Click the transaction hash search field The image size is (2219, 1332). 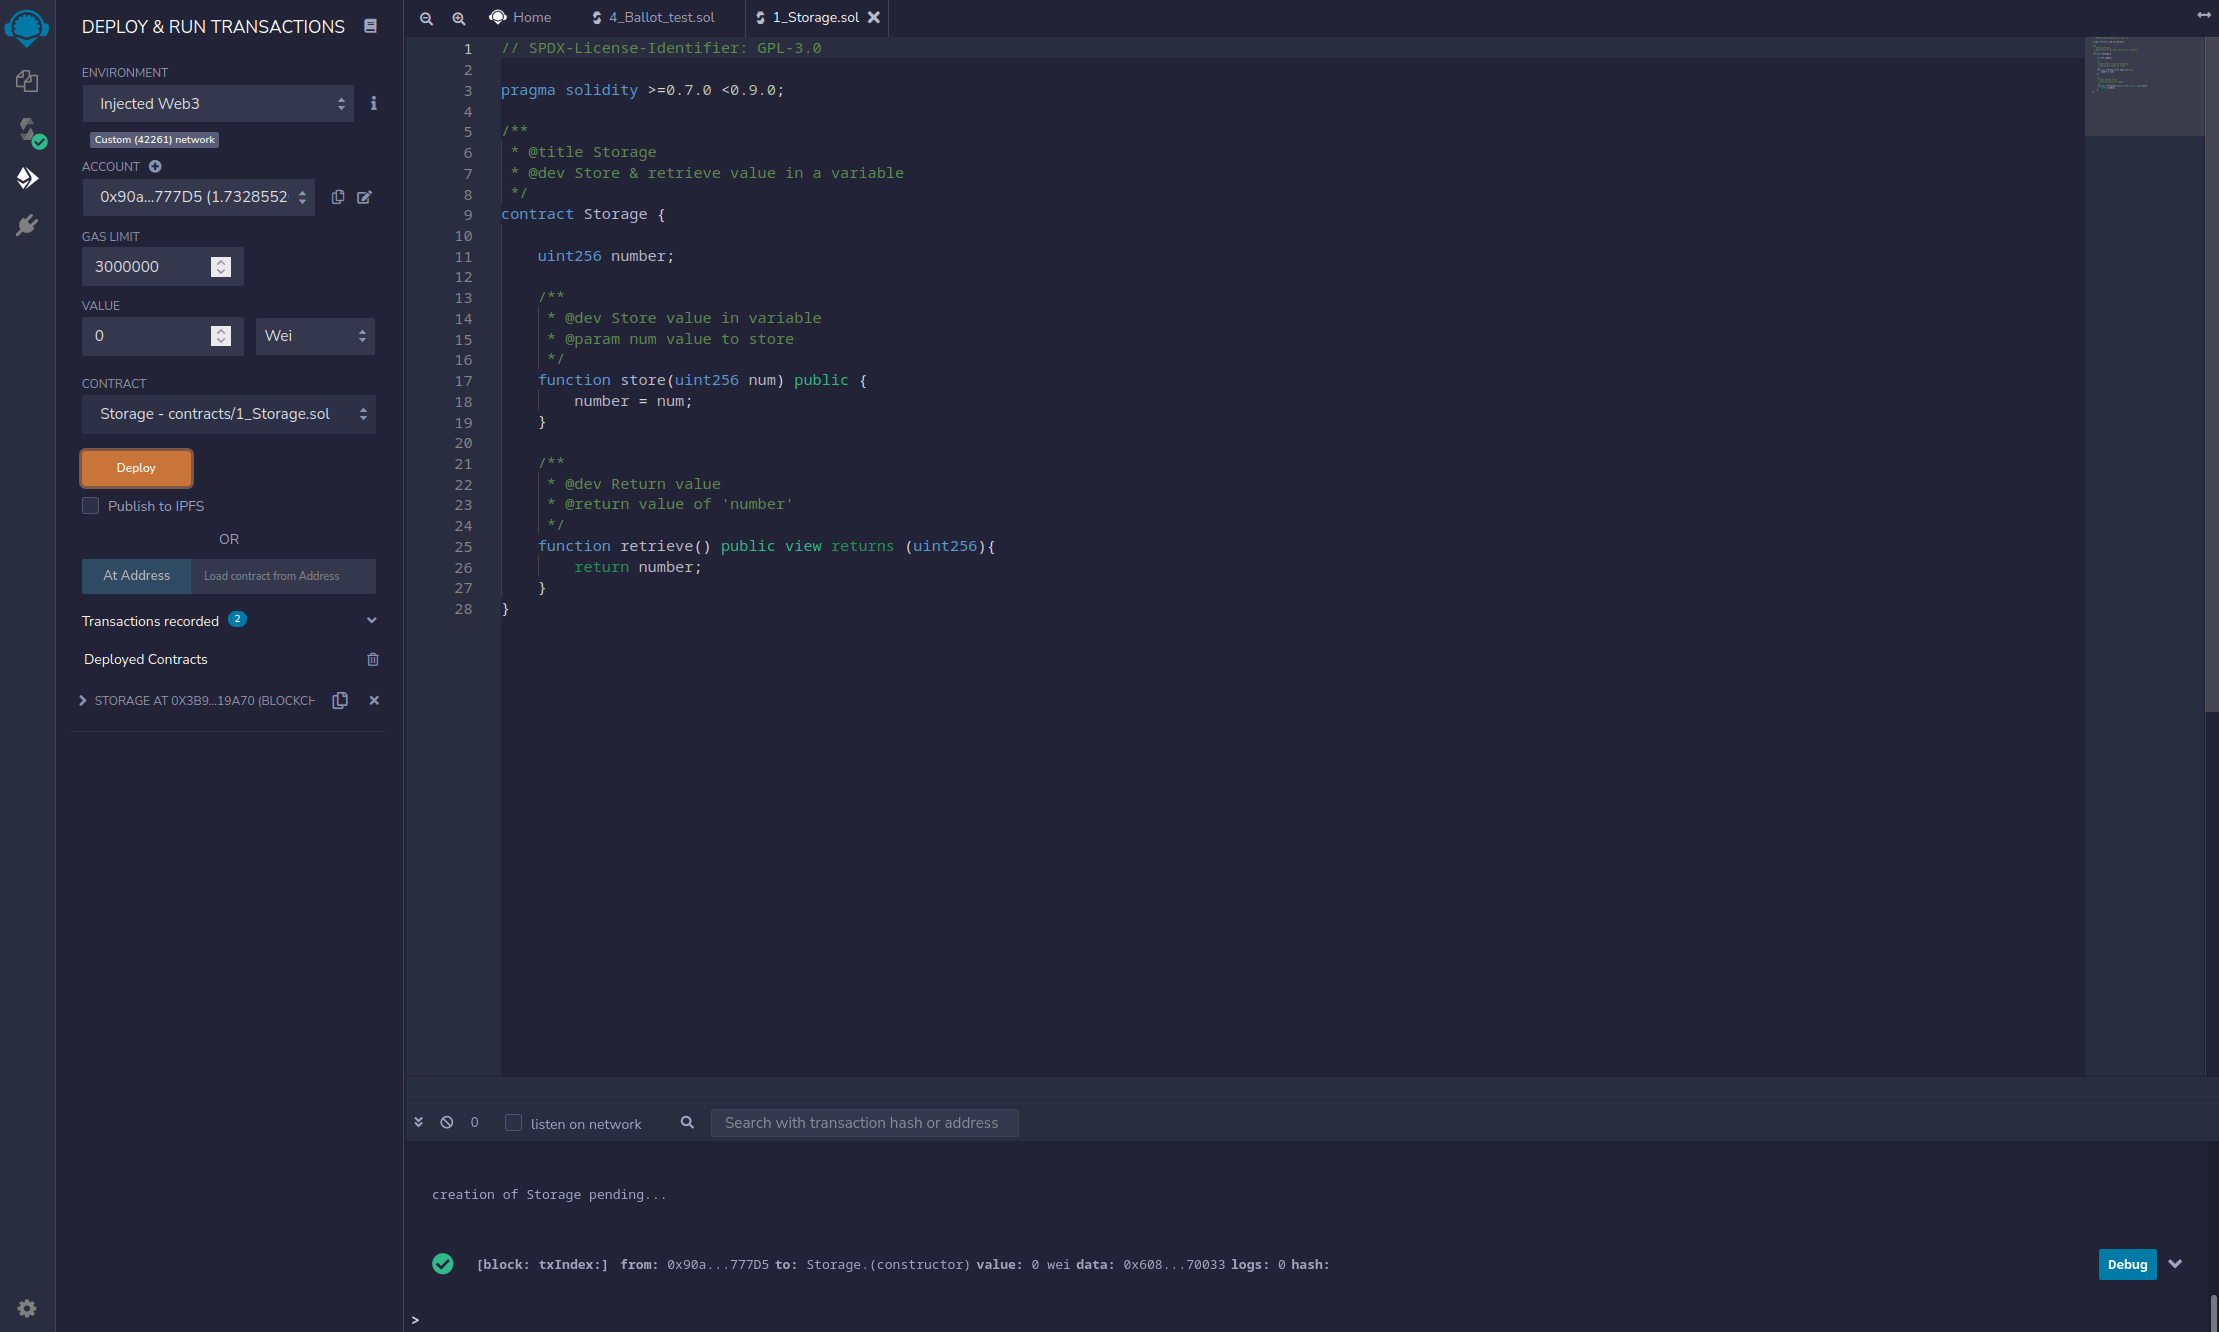coord(863,1122)
